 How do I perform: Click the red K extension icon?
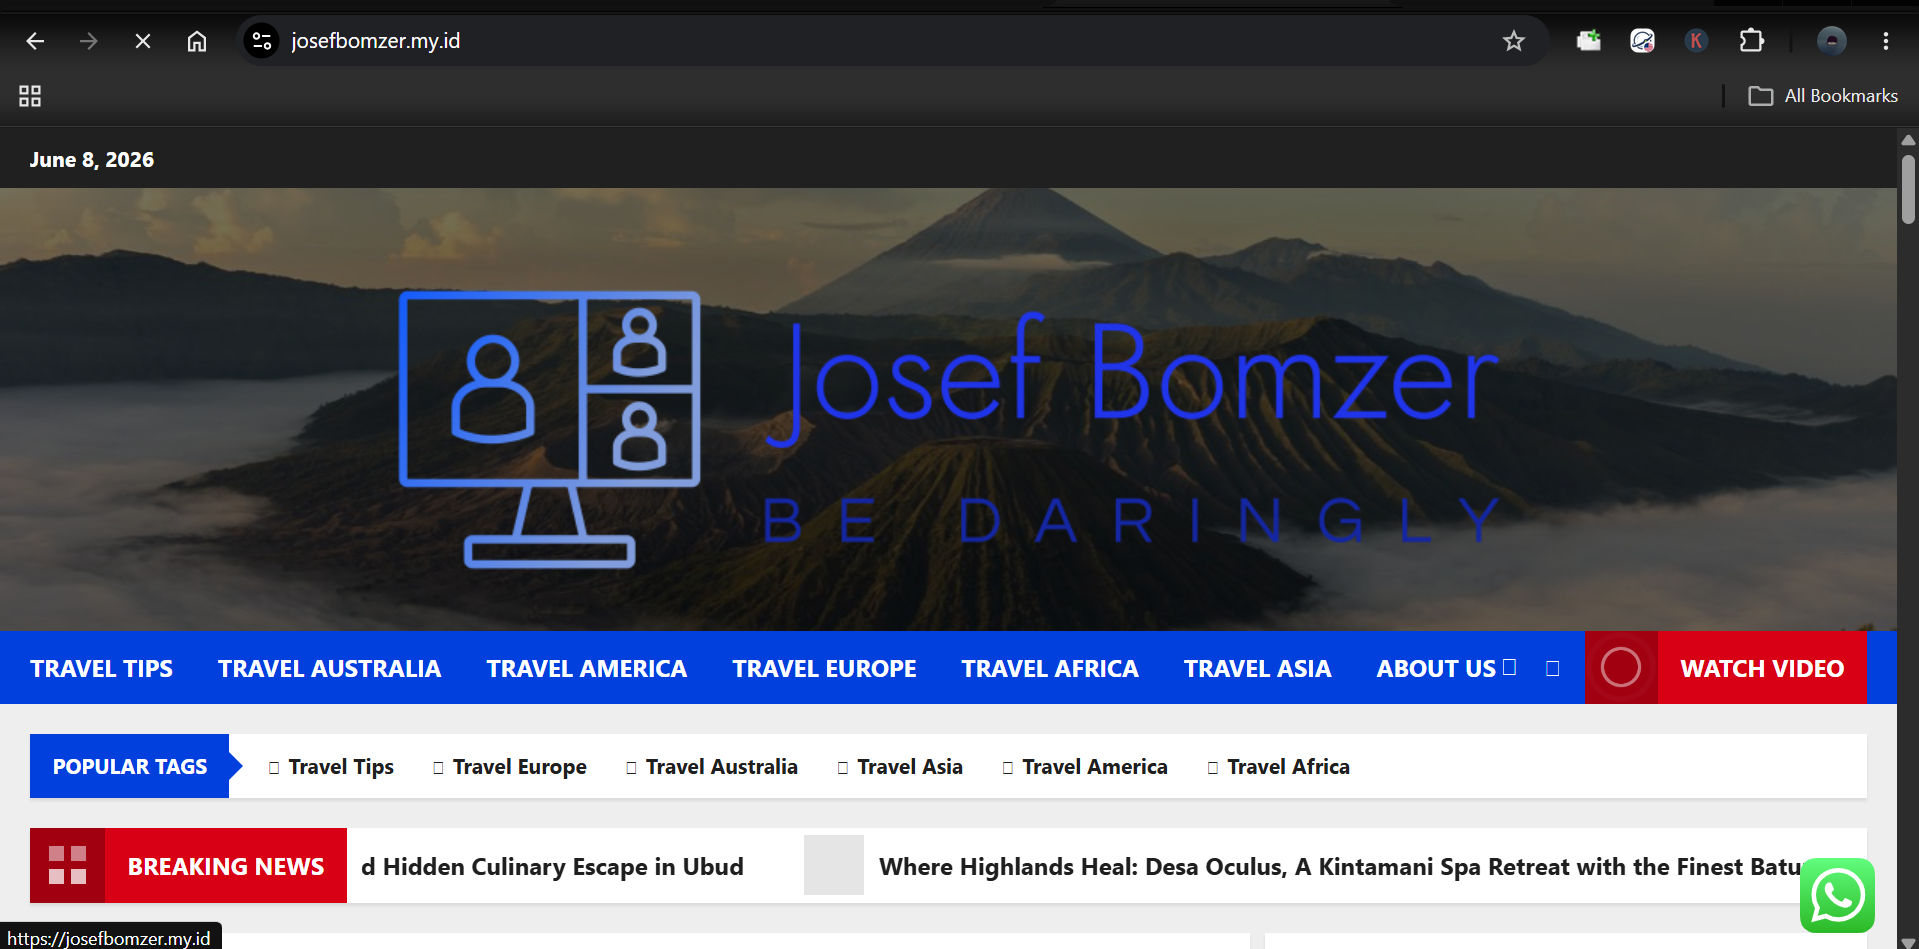pyautogui.click(x=1696, y=41)
